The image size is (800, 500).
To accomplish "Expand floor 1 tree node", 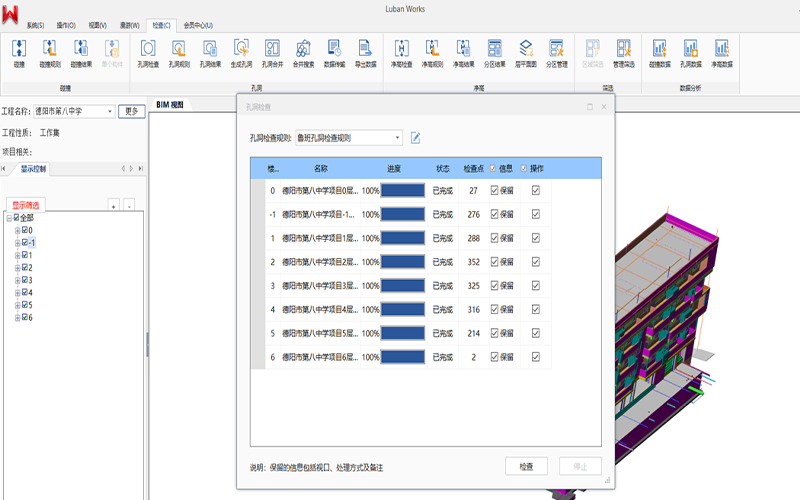I will tap(17, 255).
